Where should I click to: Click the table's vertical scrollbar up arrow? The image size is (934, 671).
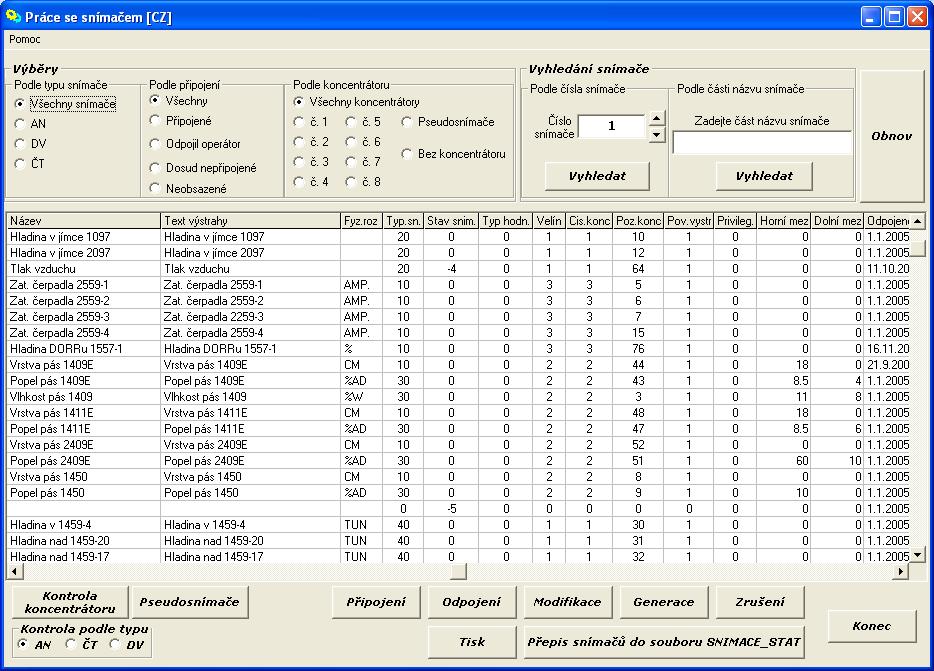click(x=917, y=221)
